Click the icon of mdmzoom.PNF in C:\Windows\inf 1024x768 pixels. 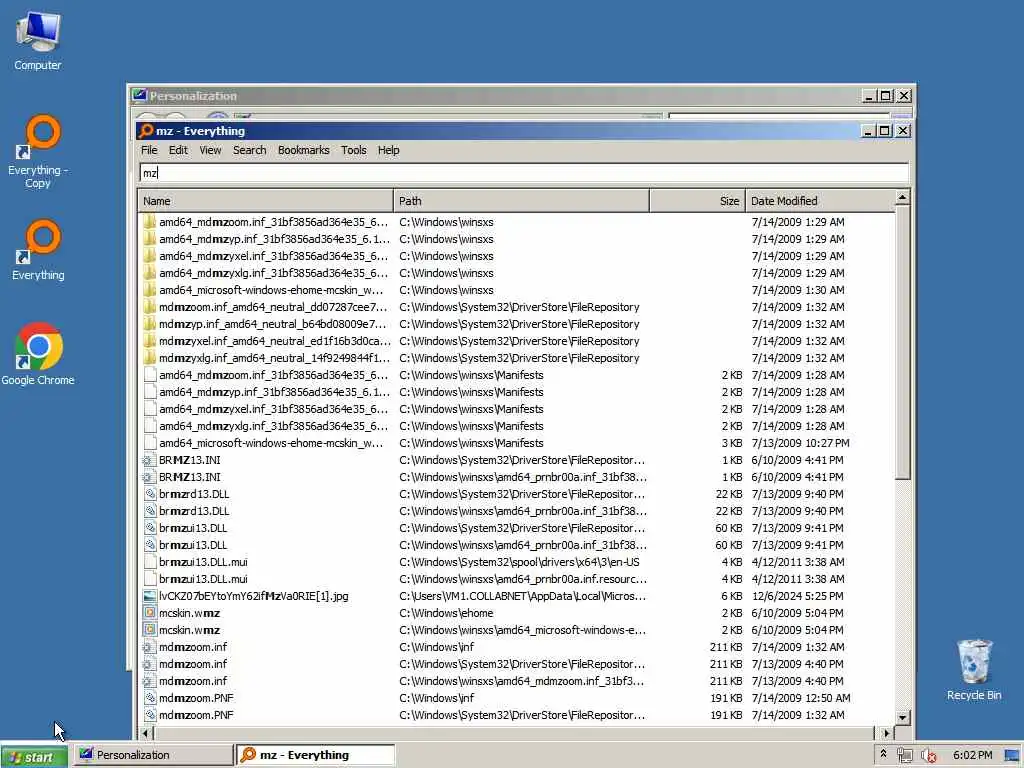point(150,697)
